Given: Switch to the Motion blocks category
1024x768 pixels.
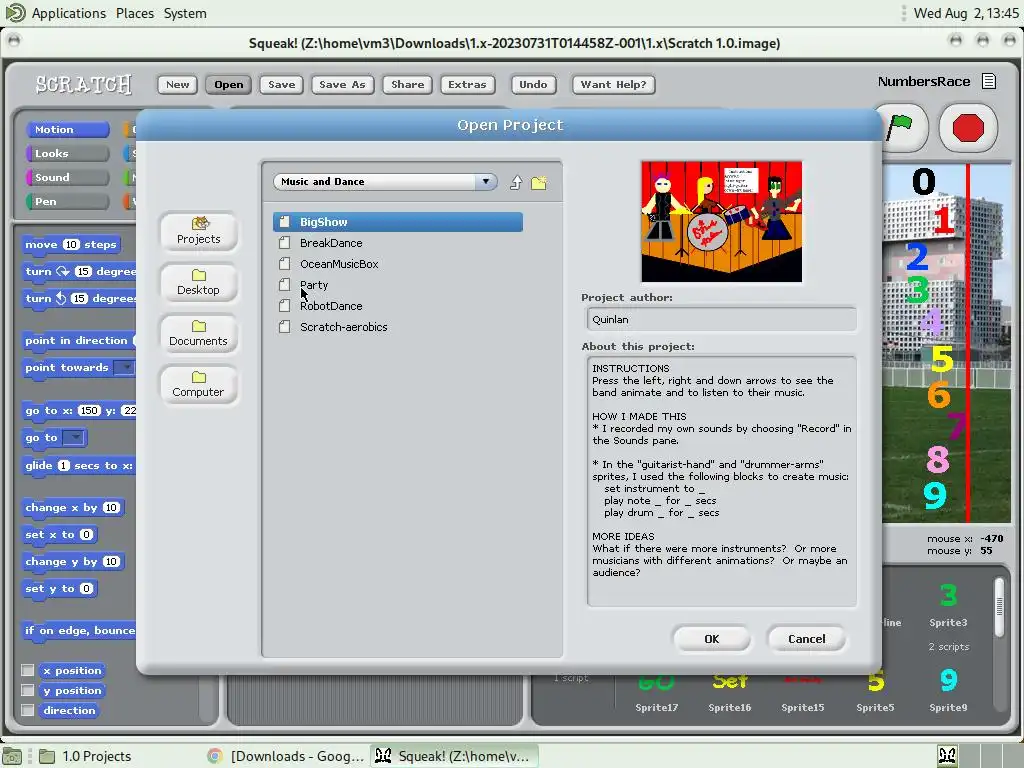Looking at the screenshot, I should pyautogui.click(x=67, y=129).
